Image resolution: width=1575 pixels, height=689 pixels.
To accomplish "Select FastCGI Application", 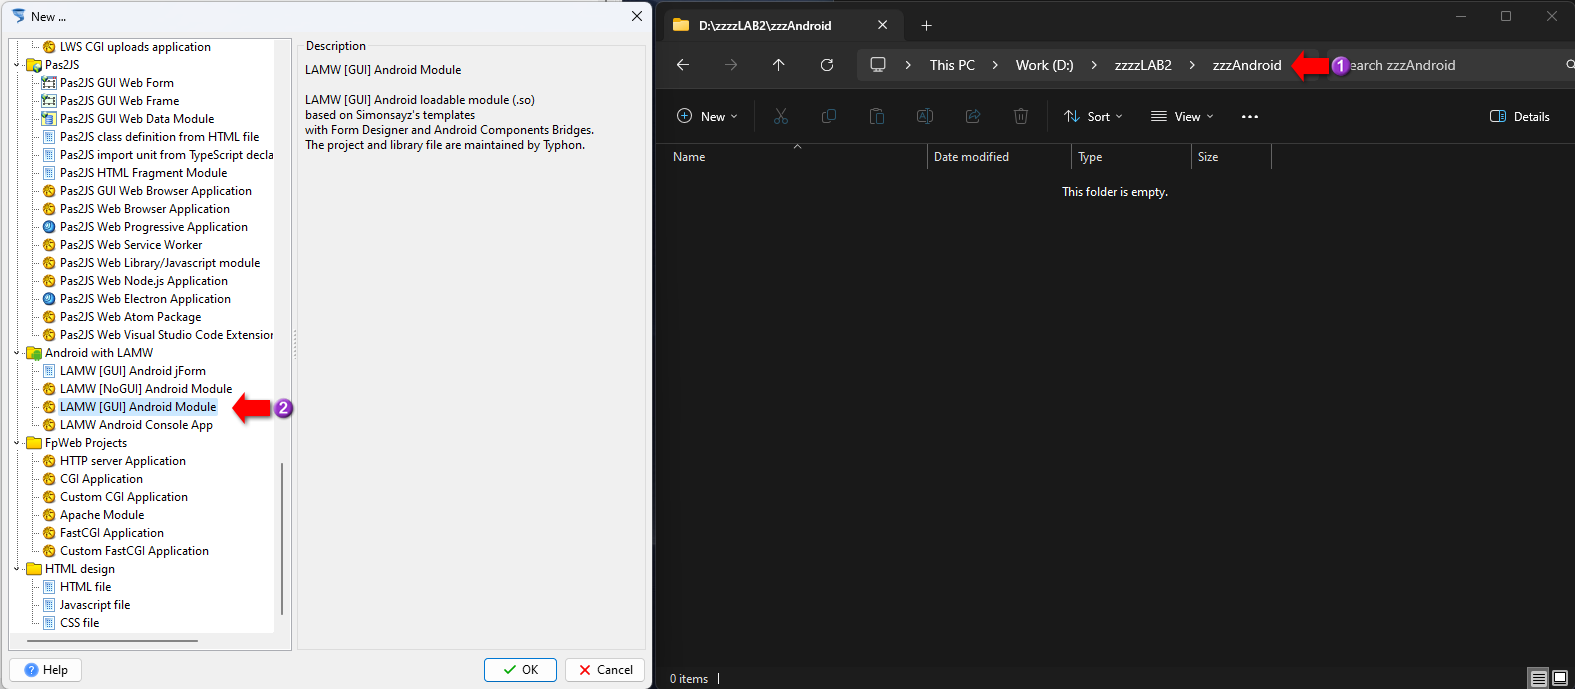I will [x=112, y=533].
